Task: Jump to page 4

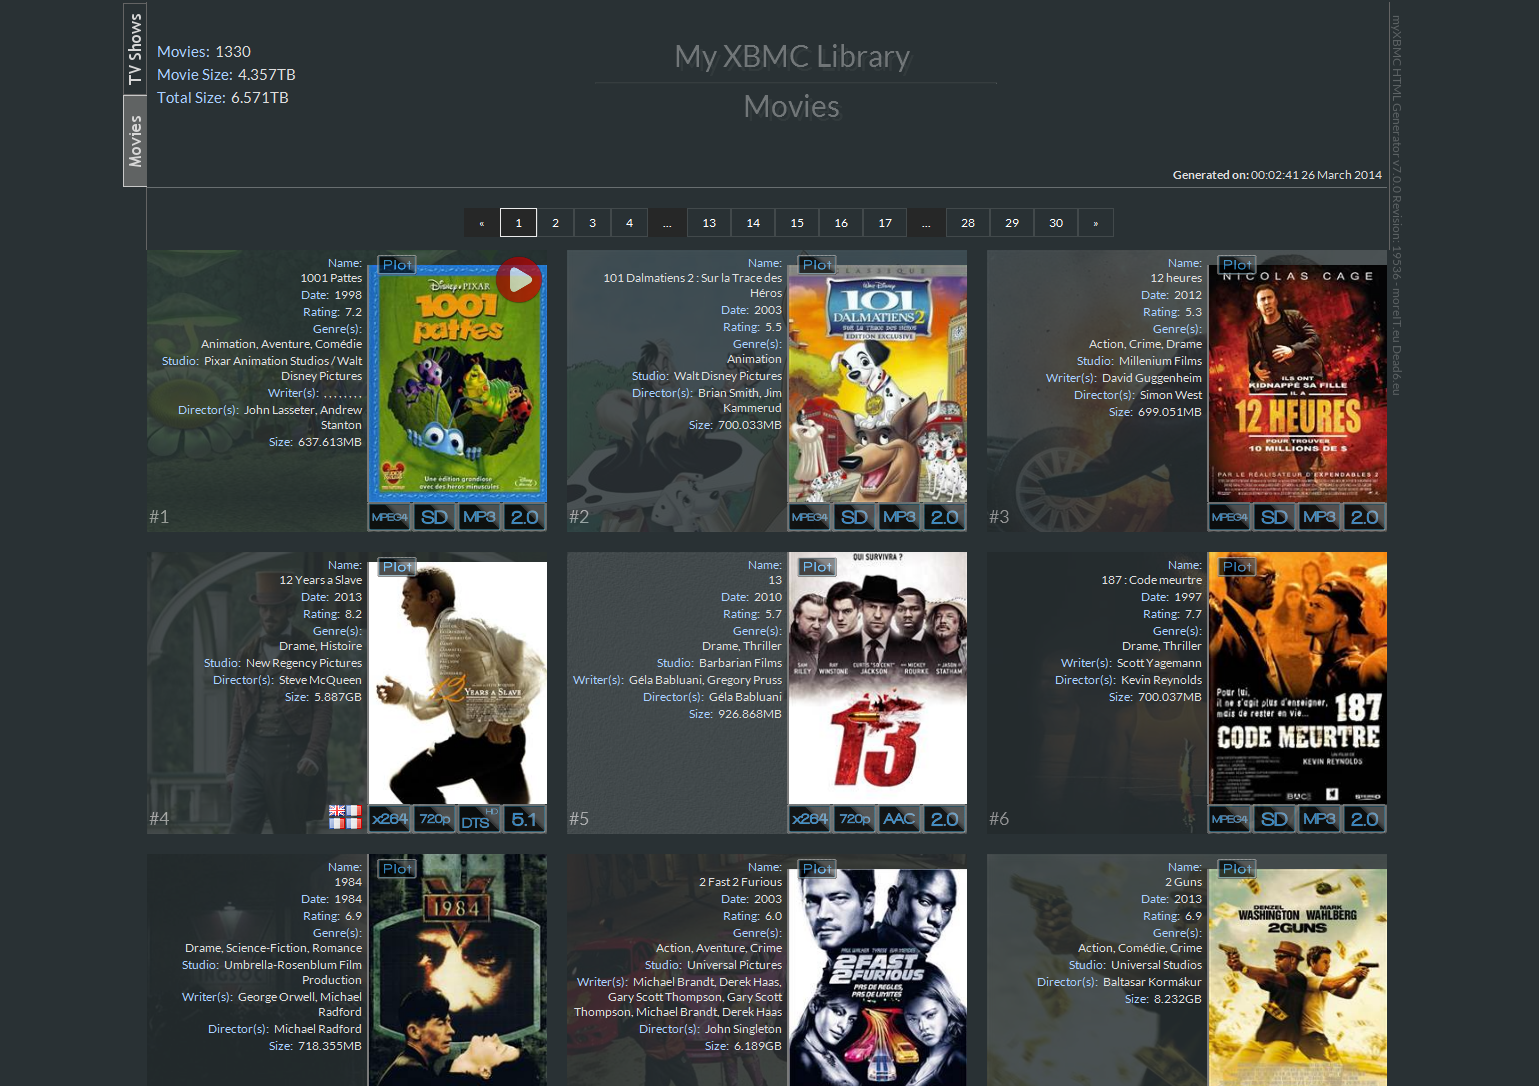Action: 629,223
